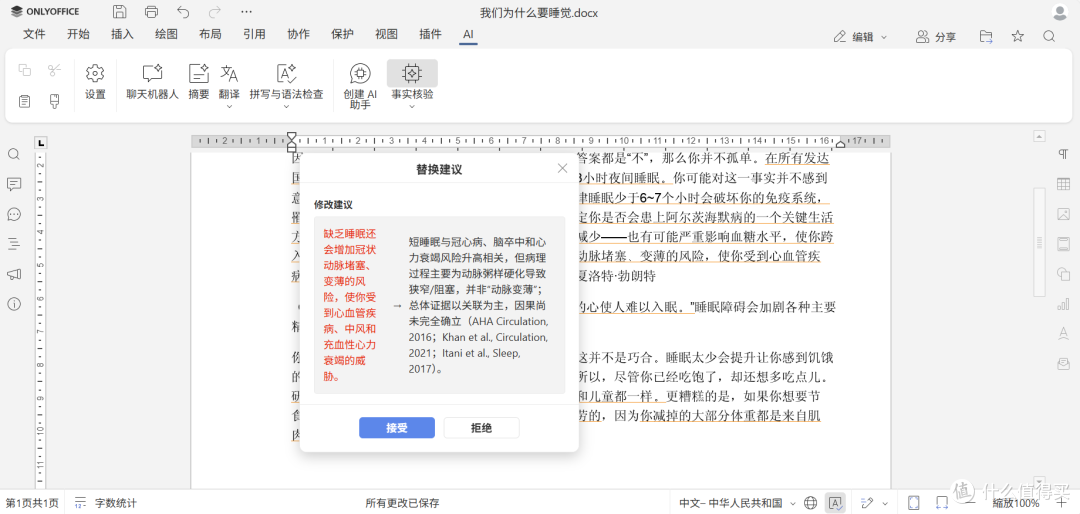Switch to the Insert (插入) tab

[122, 34]
